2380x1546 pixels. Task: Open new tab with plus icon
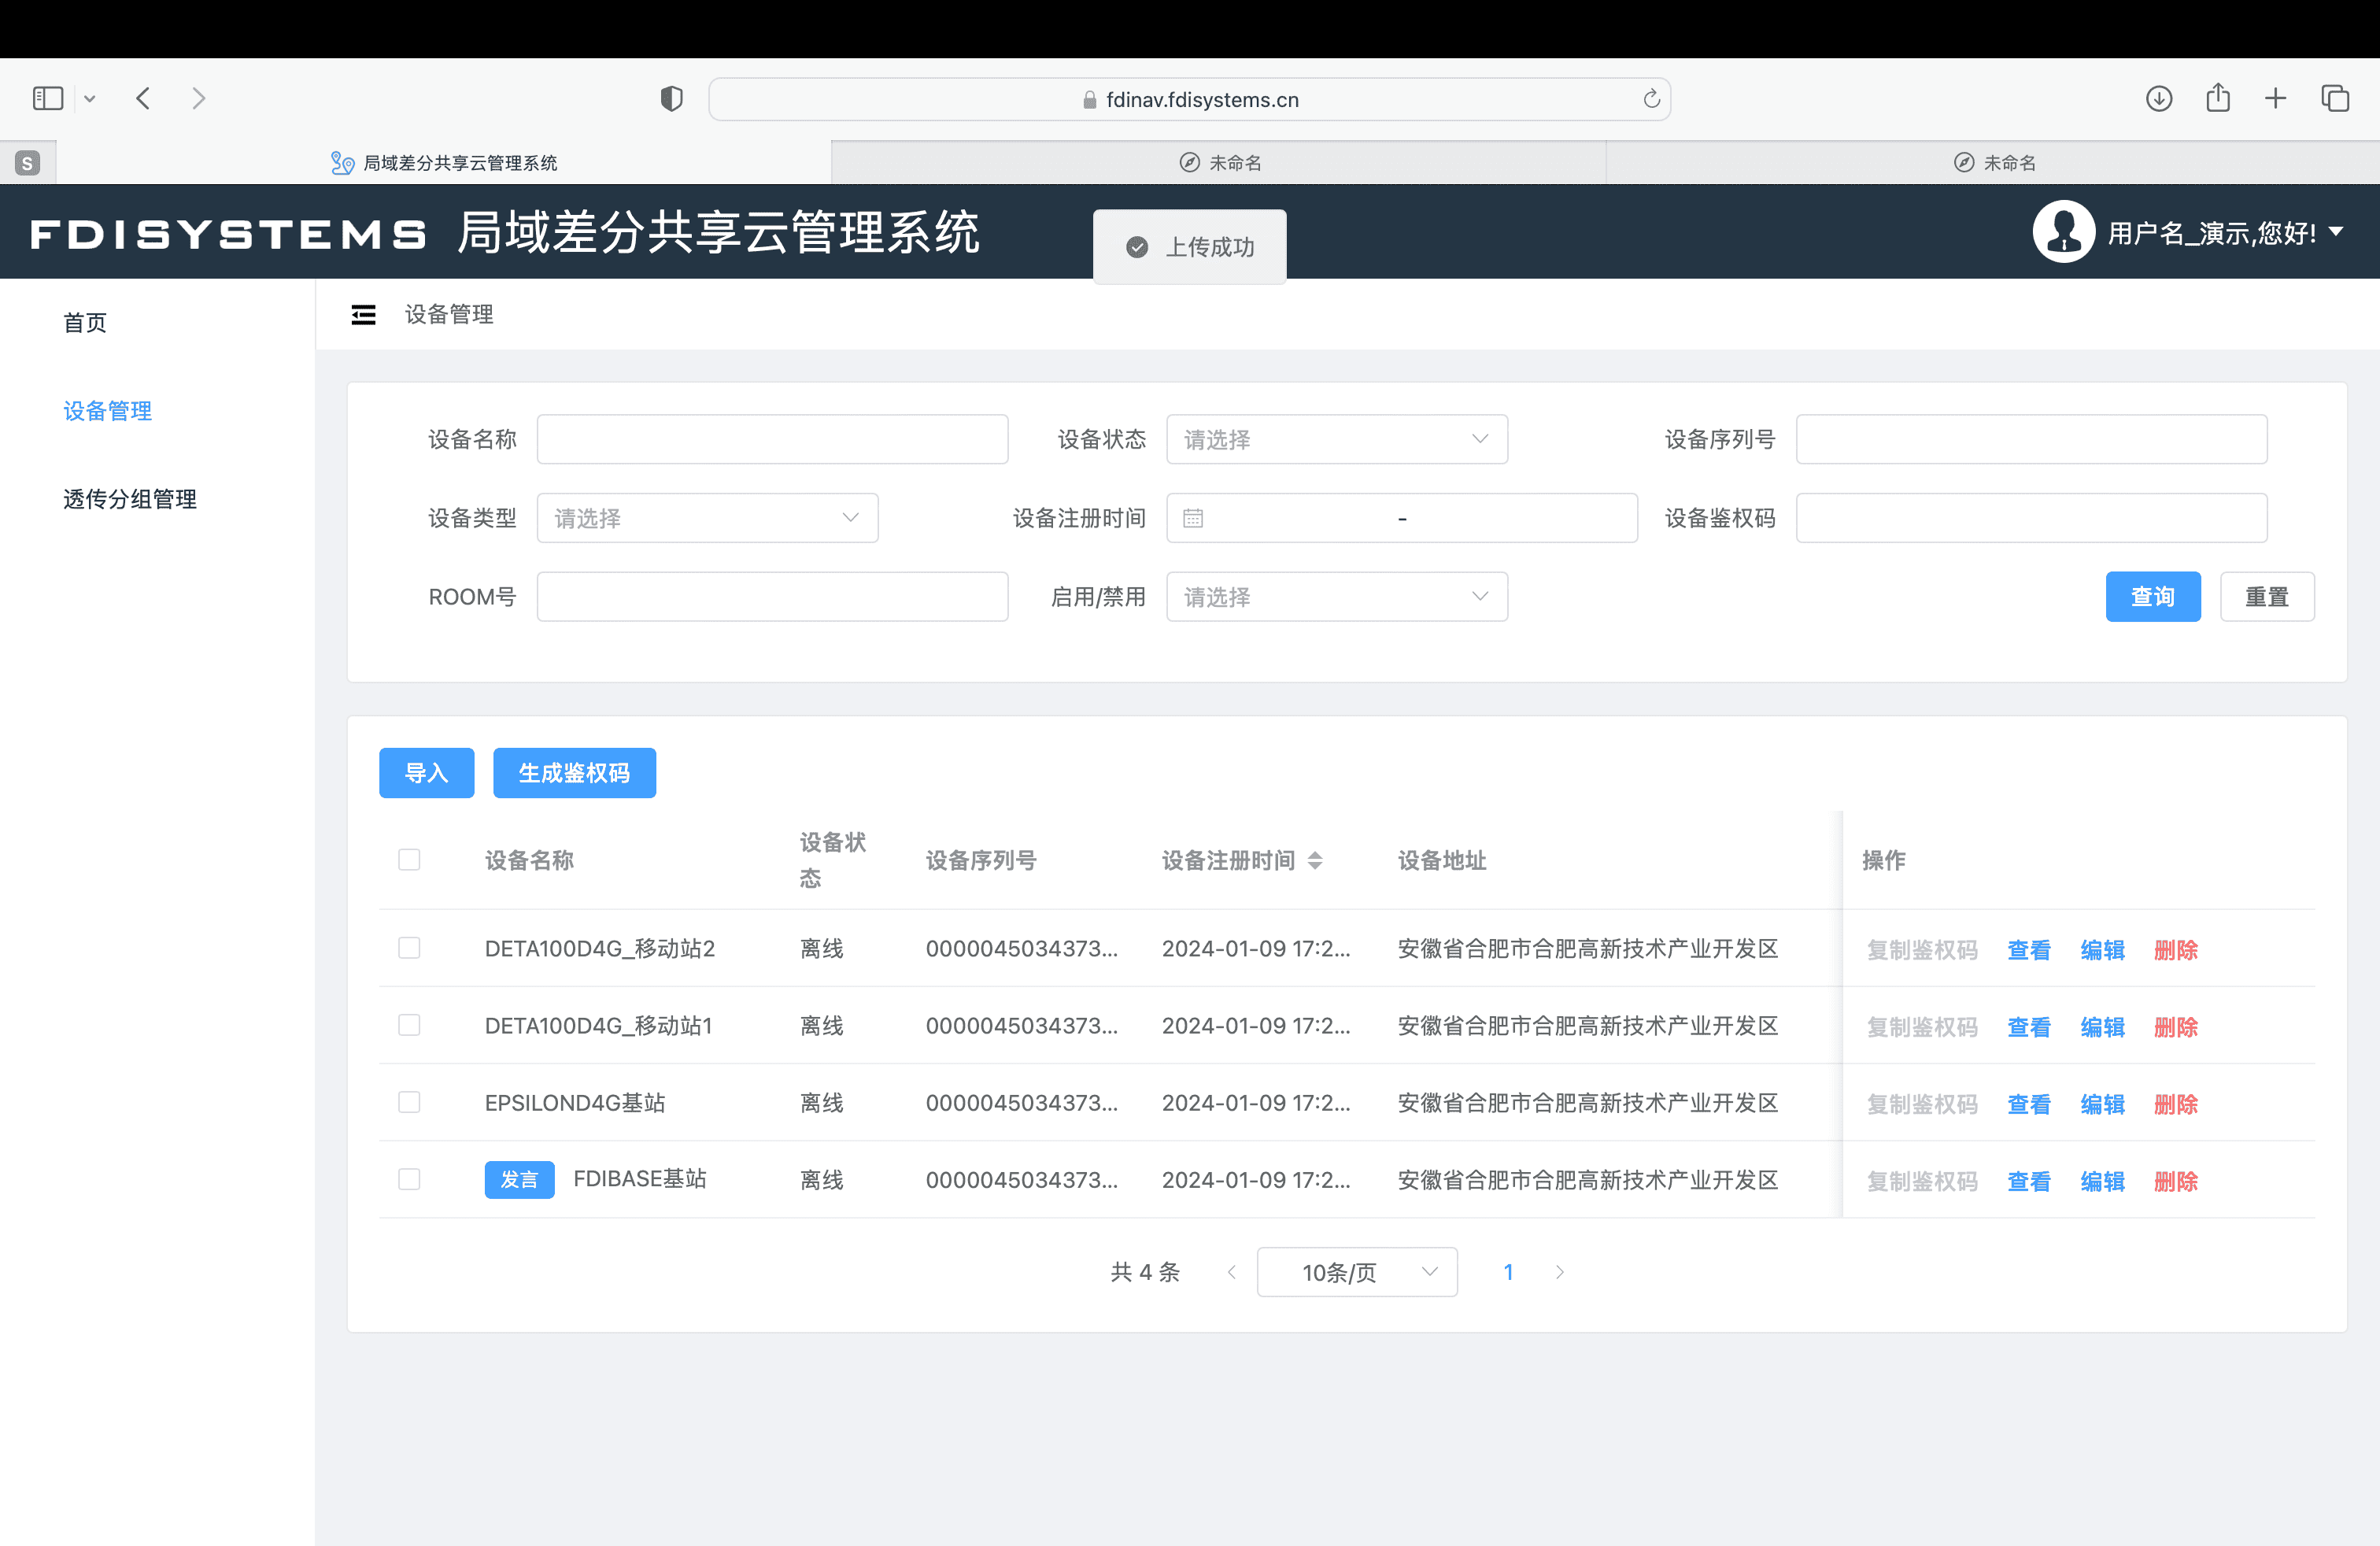click(2275, 98)
